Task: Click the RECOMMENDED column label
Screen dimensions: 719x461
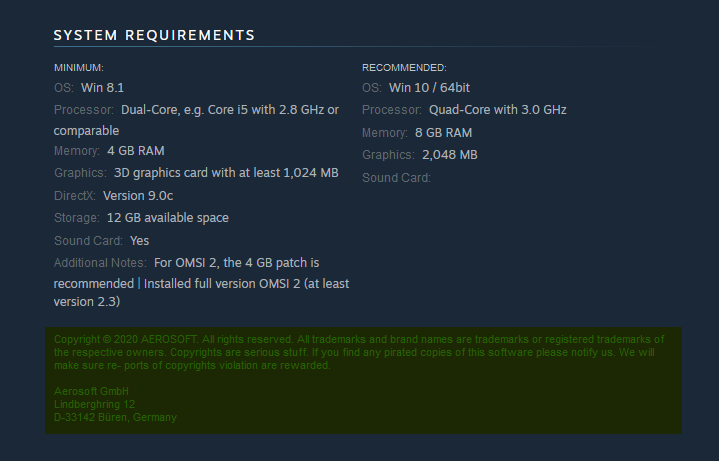Action: coord(404,68)
